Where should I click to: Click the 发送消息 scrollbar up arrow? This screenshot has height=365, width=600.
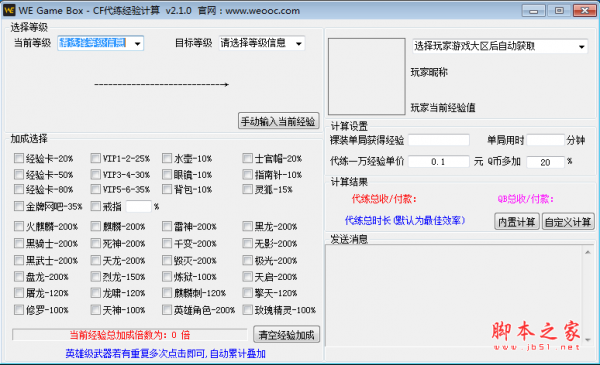coord(588,252)
